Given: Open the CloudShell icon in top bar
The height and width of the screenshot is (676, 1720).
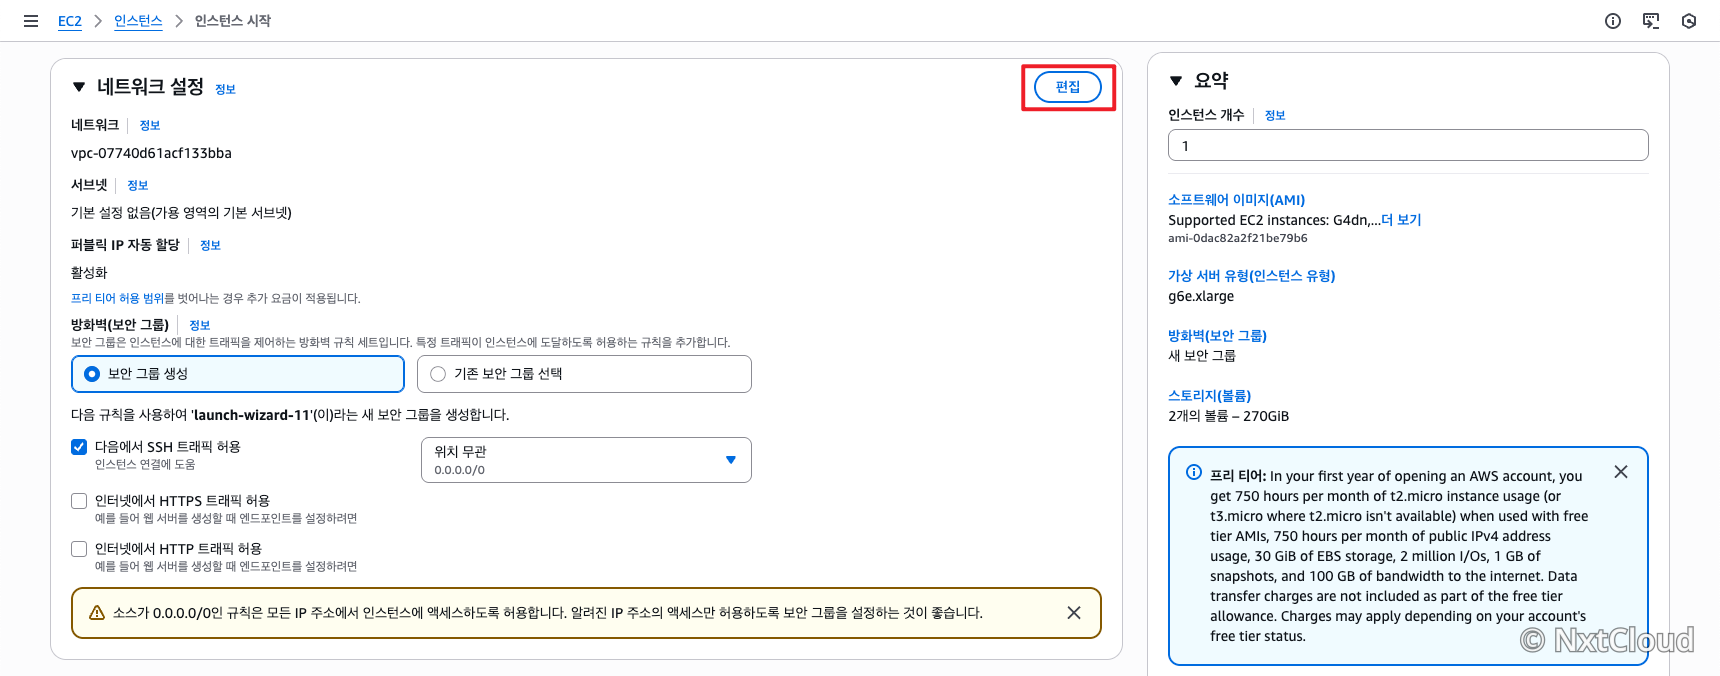Looking at the screenshot, I should click(x=1651, y=21).
